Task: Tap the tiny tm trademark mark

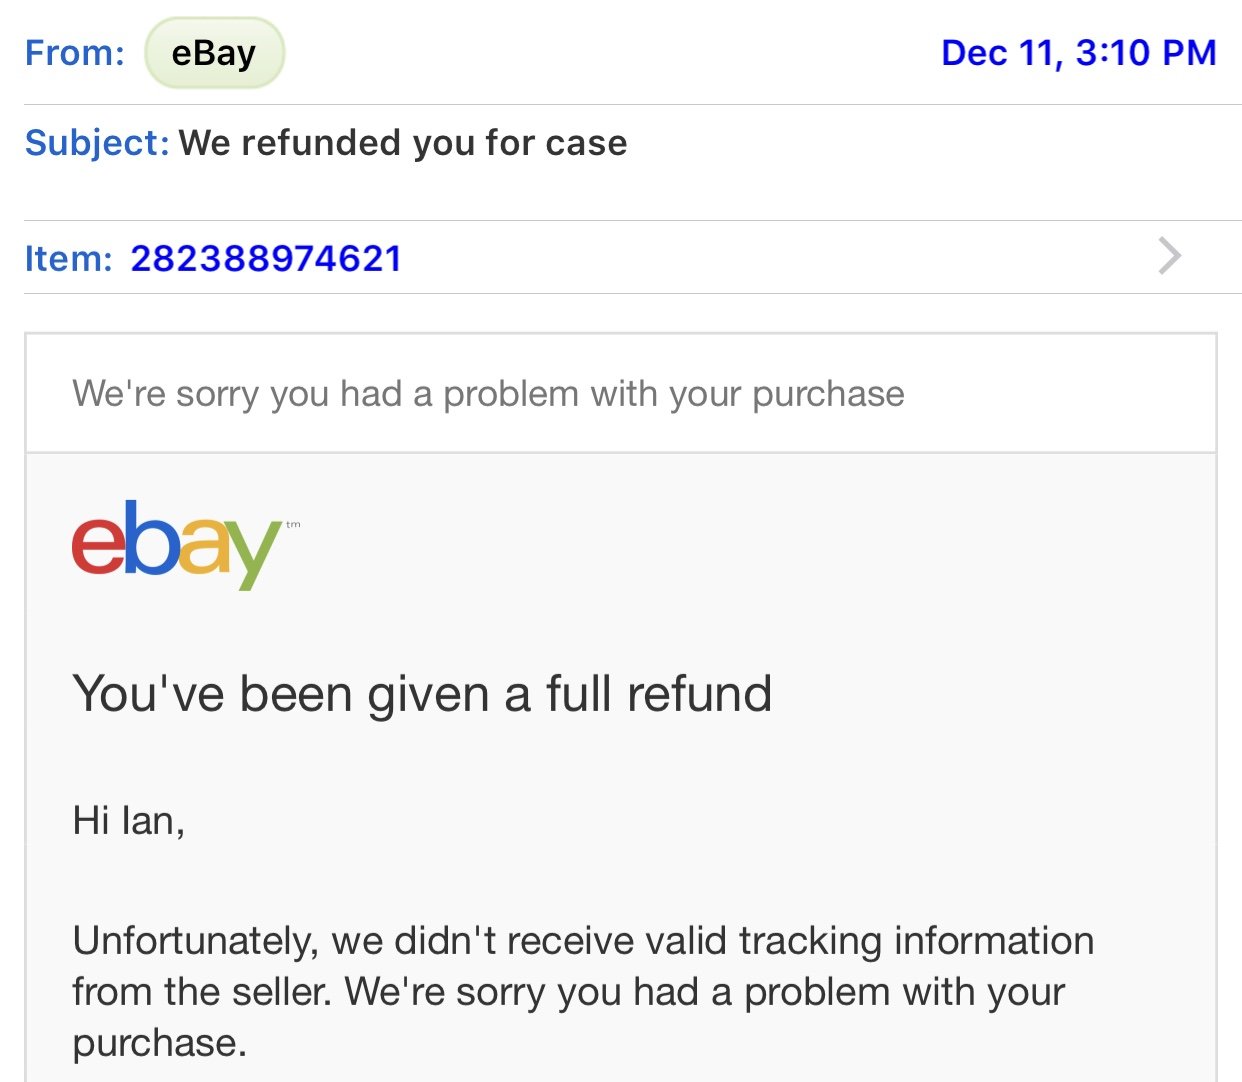Action: point(293,524)
